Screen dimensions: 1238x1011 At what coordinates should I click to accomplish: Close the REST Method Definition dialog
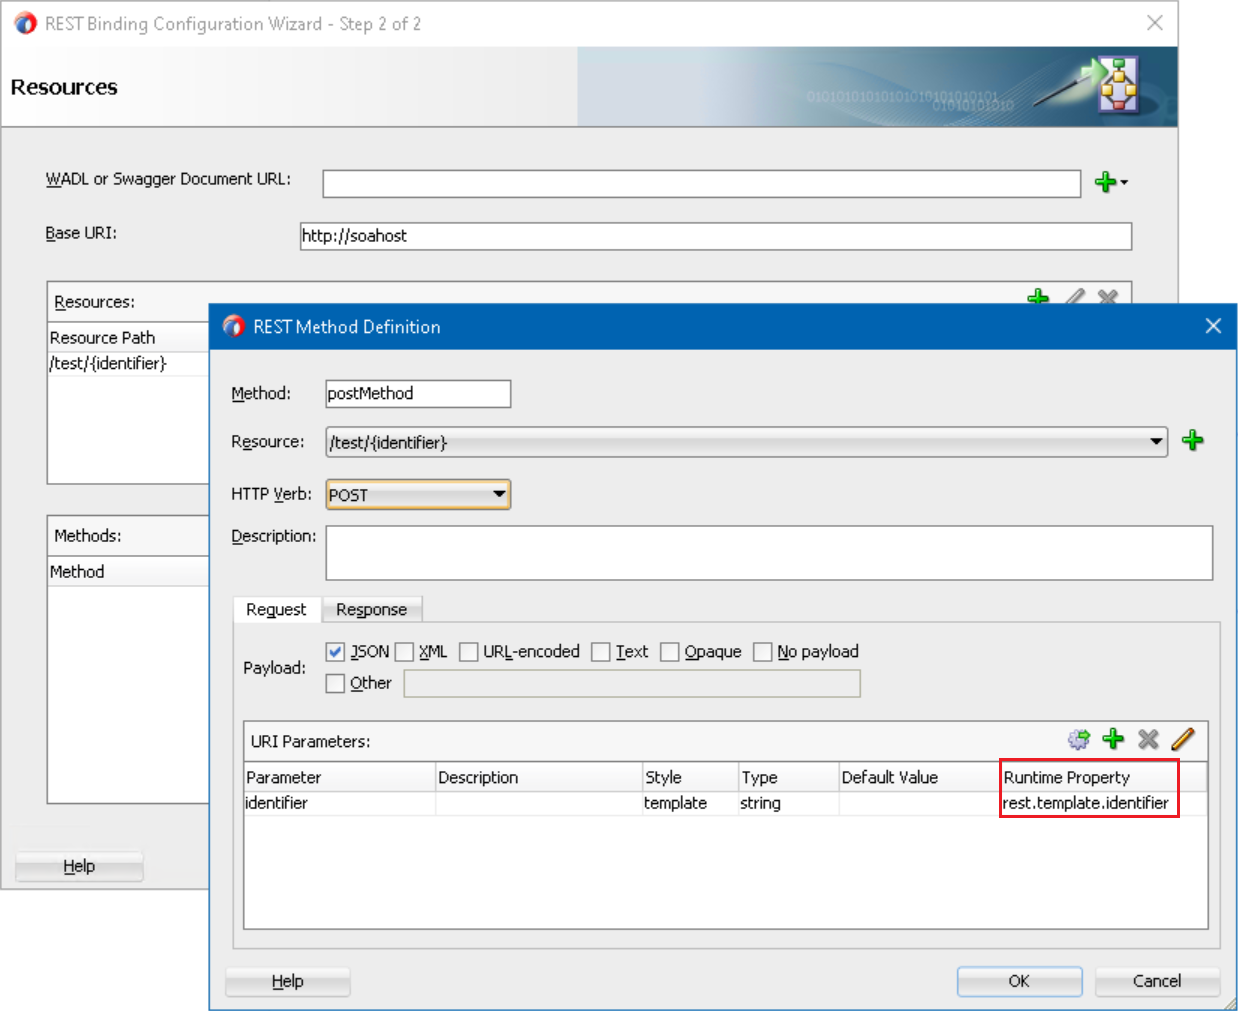click(1213, 326)
